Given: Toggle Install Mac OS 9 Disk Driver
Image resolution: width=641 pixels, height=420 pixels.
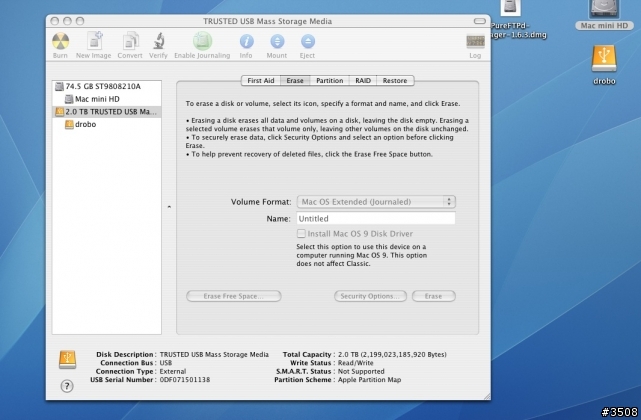Looking at the screenshot, I should [x=301, y=234].
